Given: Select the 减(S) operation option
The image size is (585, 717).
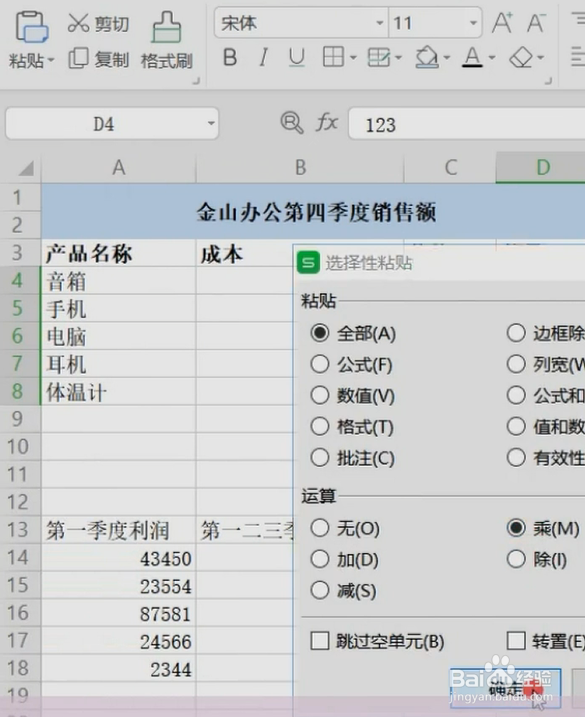Looking at the screenshot, I should [320, 590].
